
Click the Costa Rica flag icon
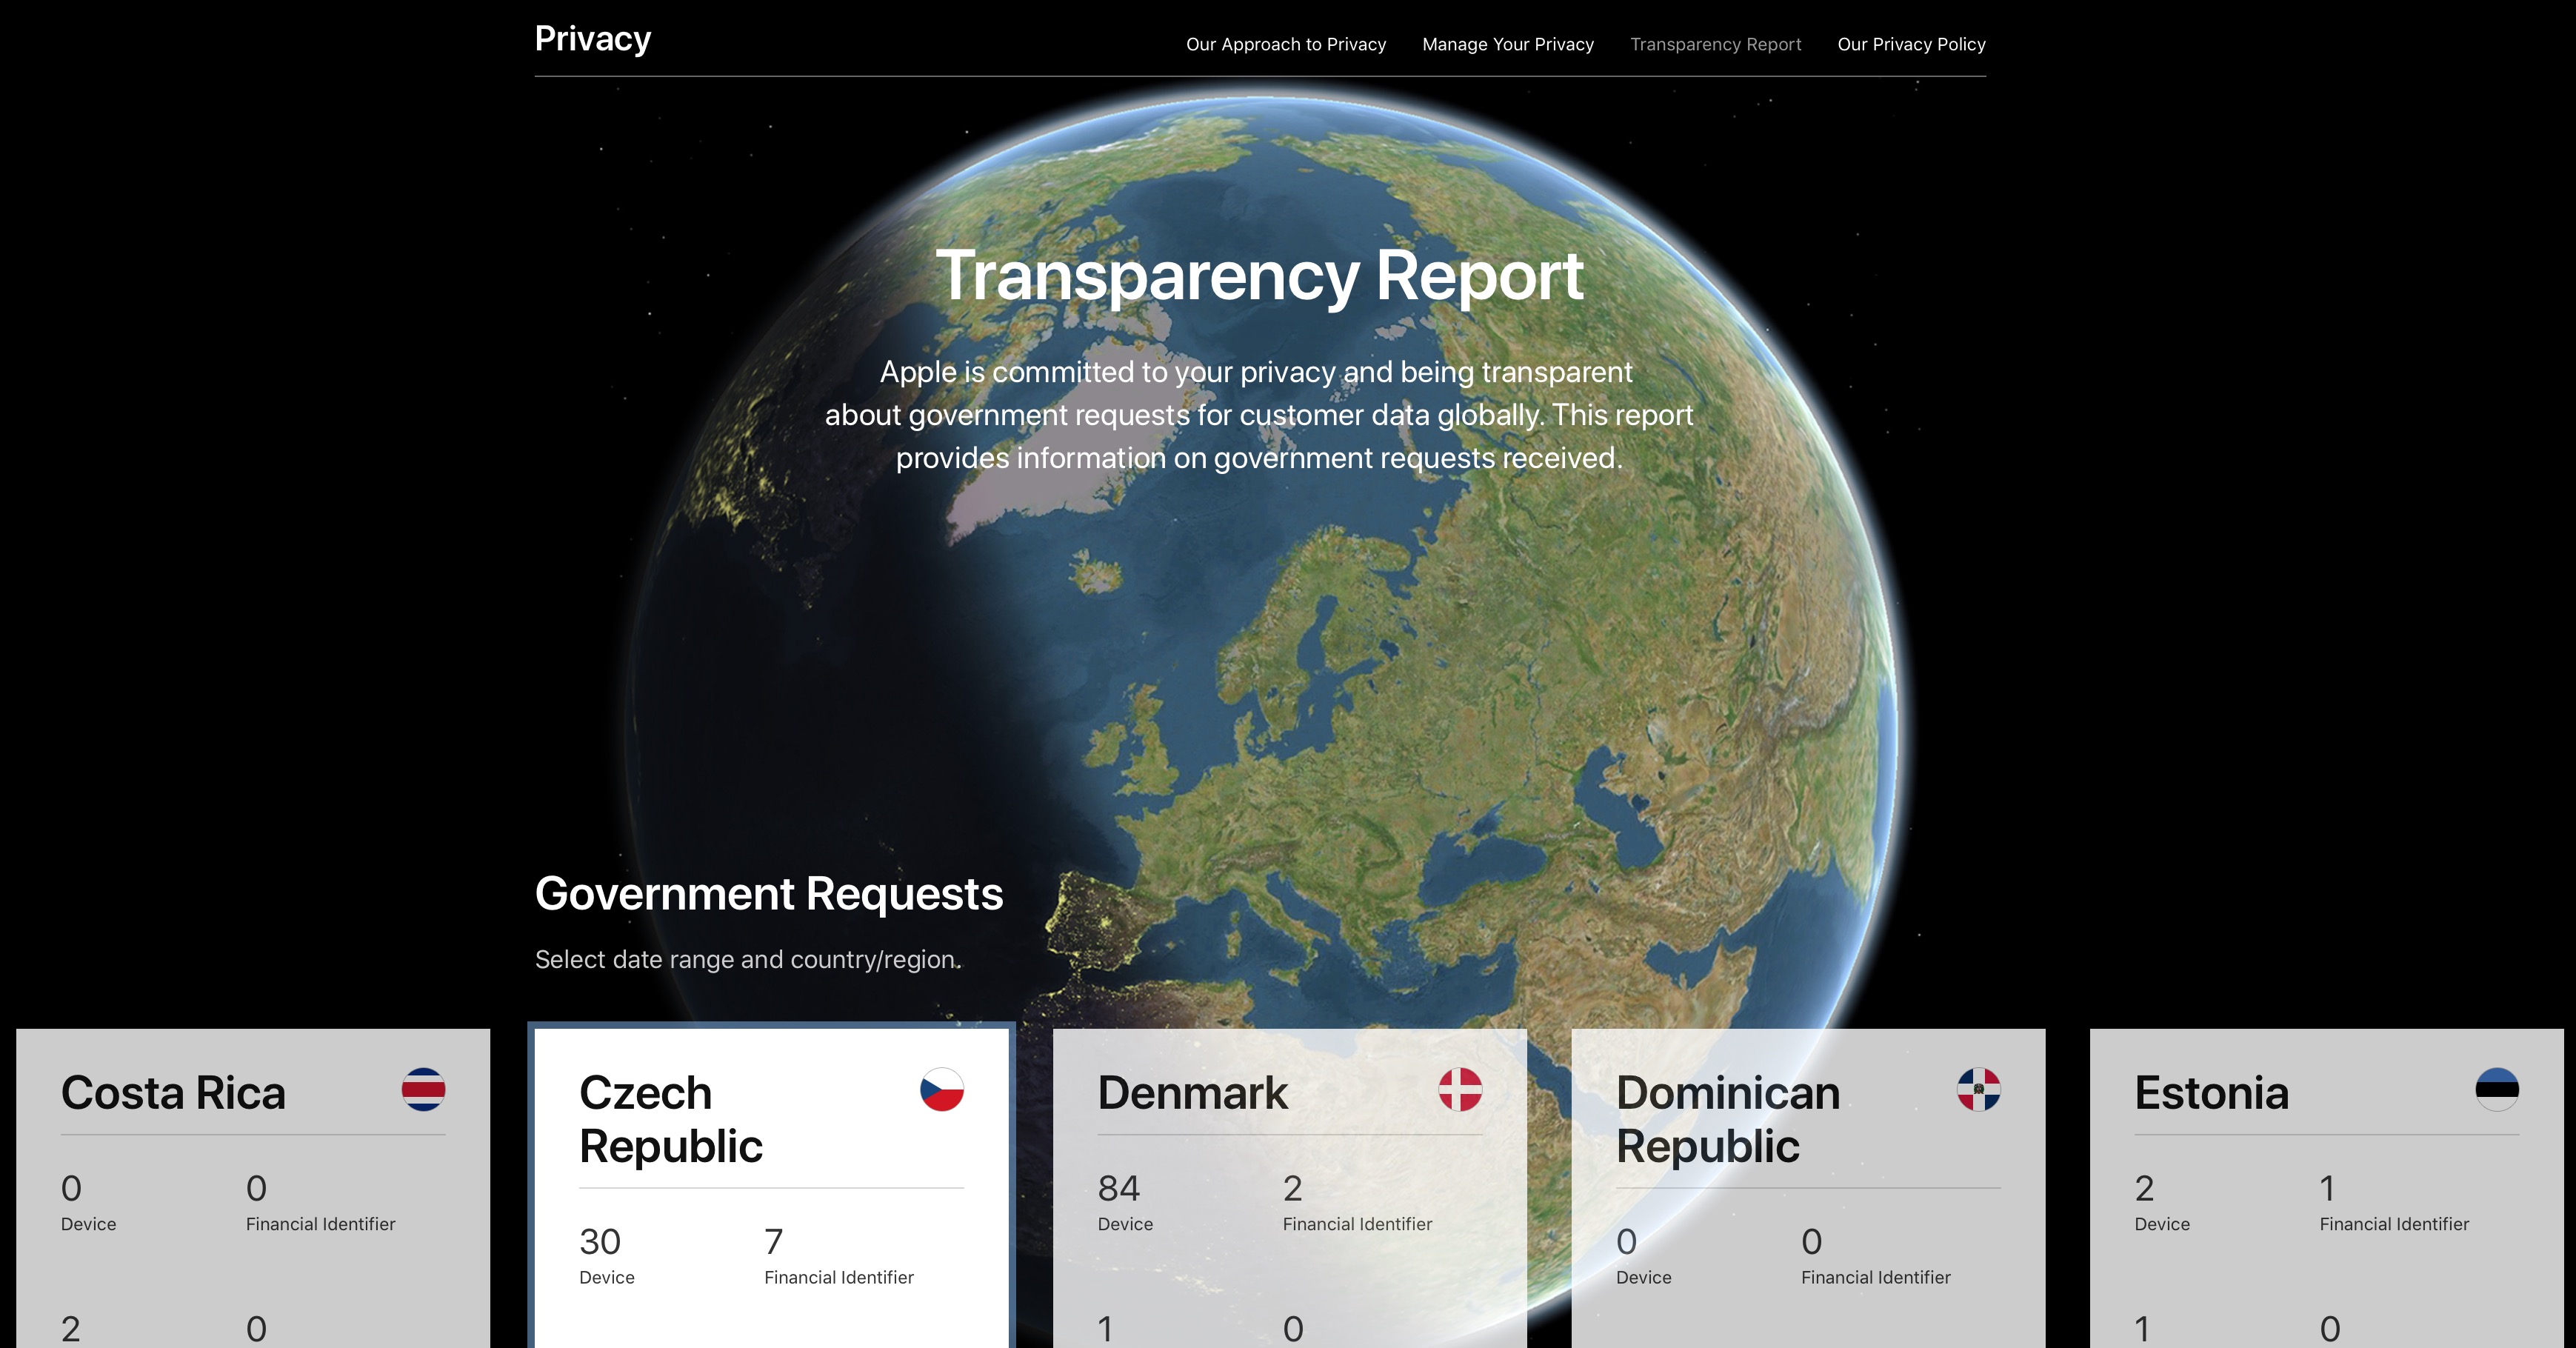click(423, 1089)
